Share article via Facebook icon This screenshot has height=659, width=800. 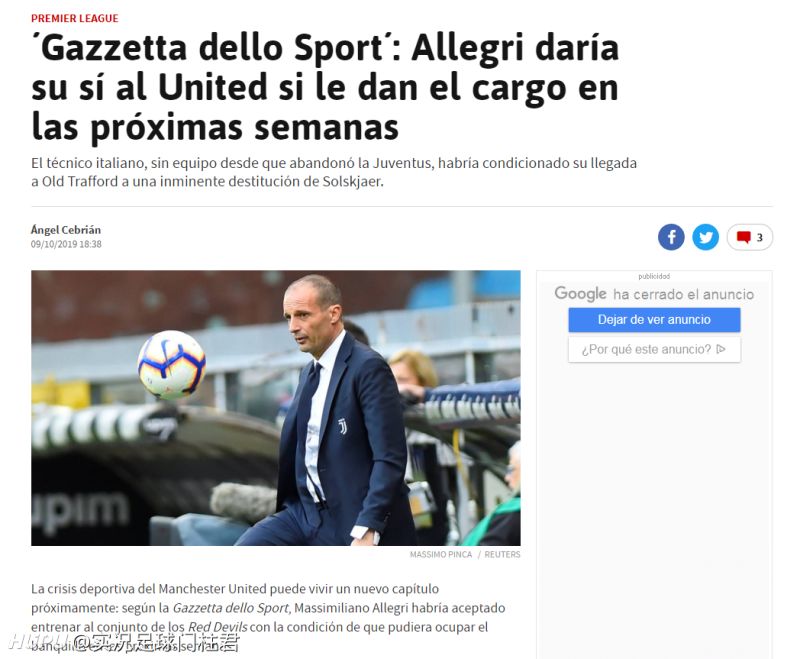[671, 237]
